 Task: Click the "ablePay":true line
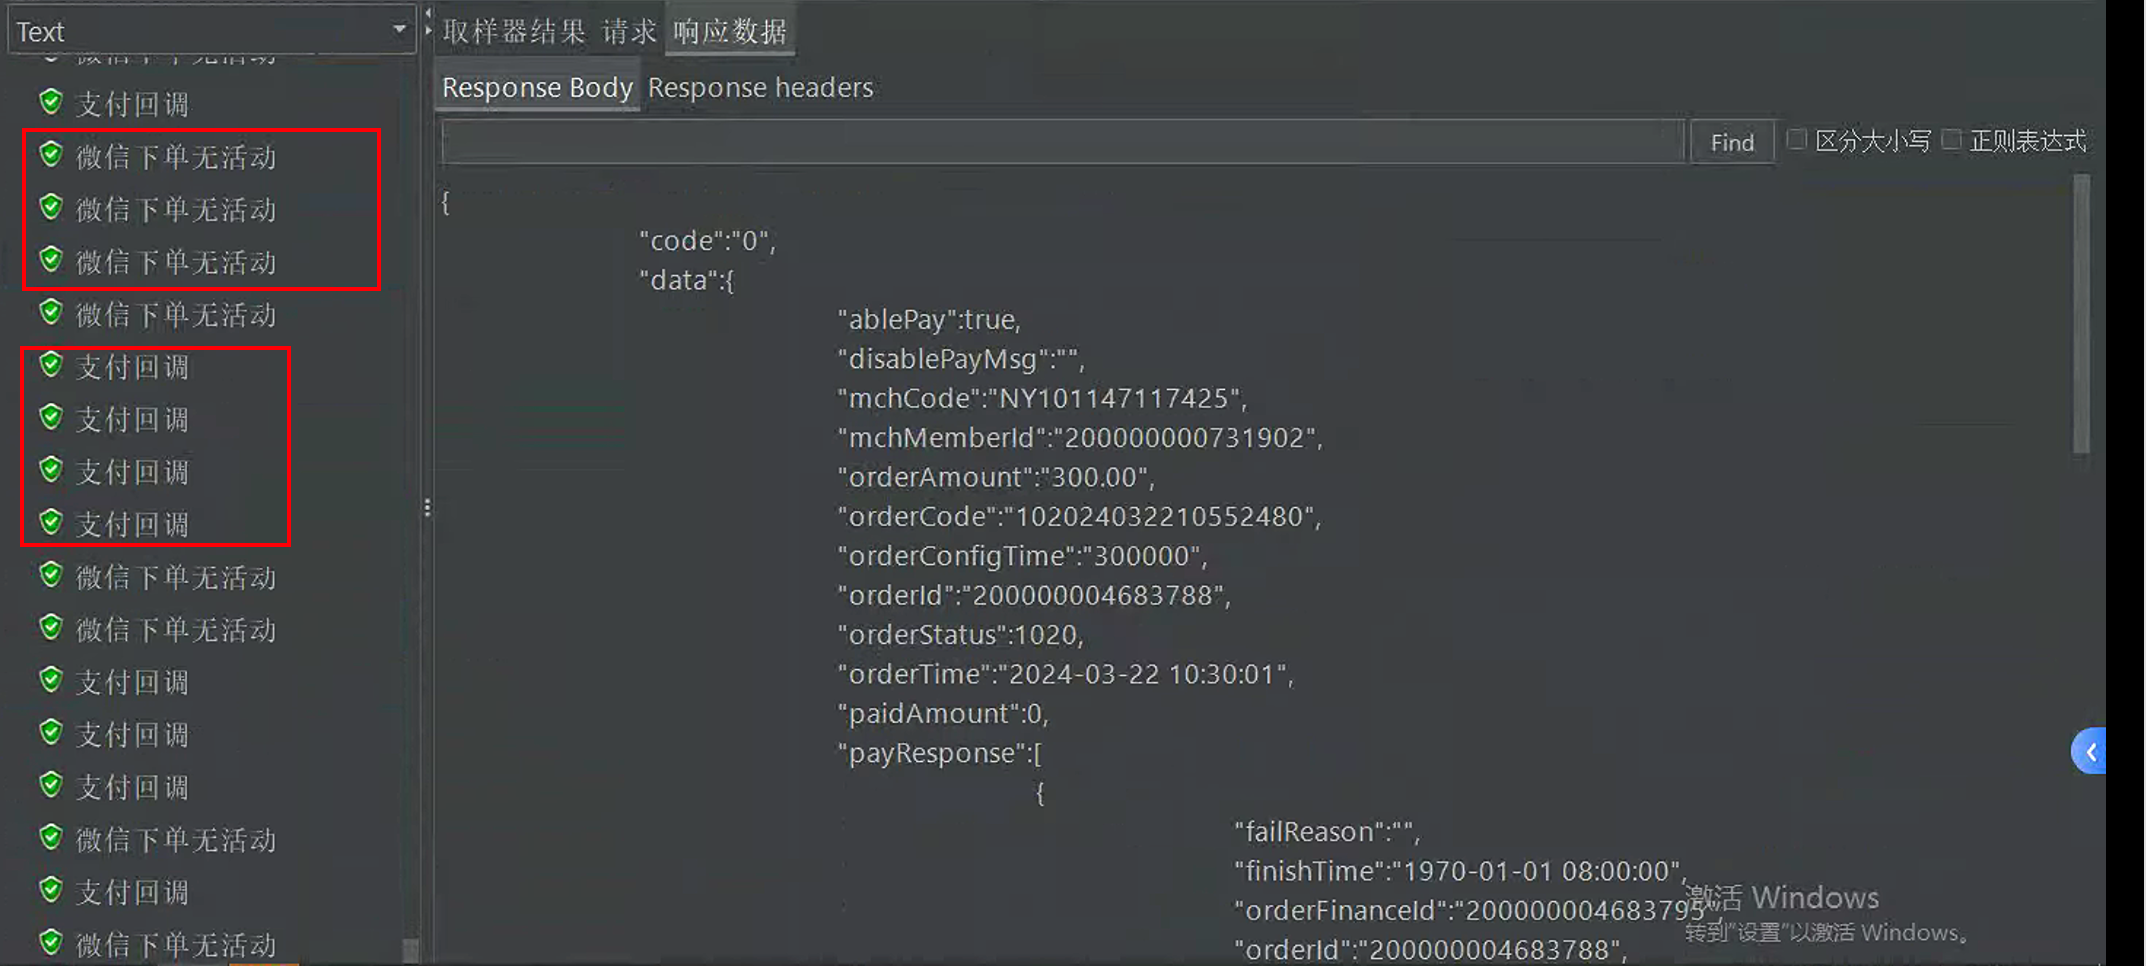coord(930,320)
